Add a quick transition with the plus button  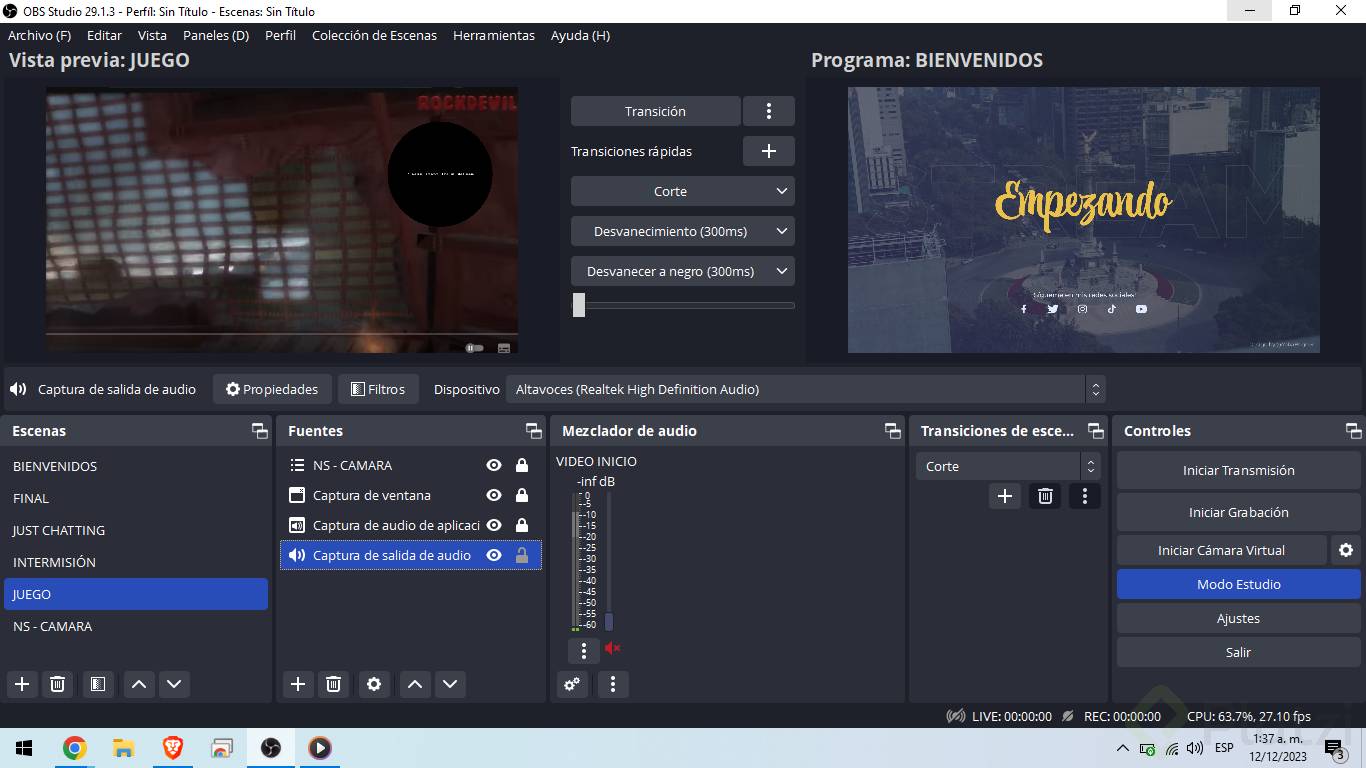[x=769, y=151]
